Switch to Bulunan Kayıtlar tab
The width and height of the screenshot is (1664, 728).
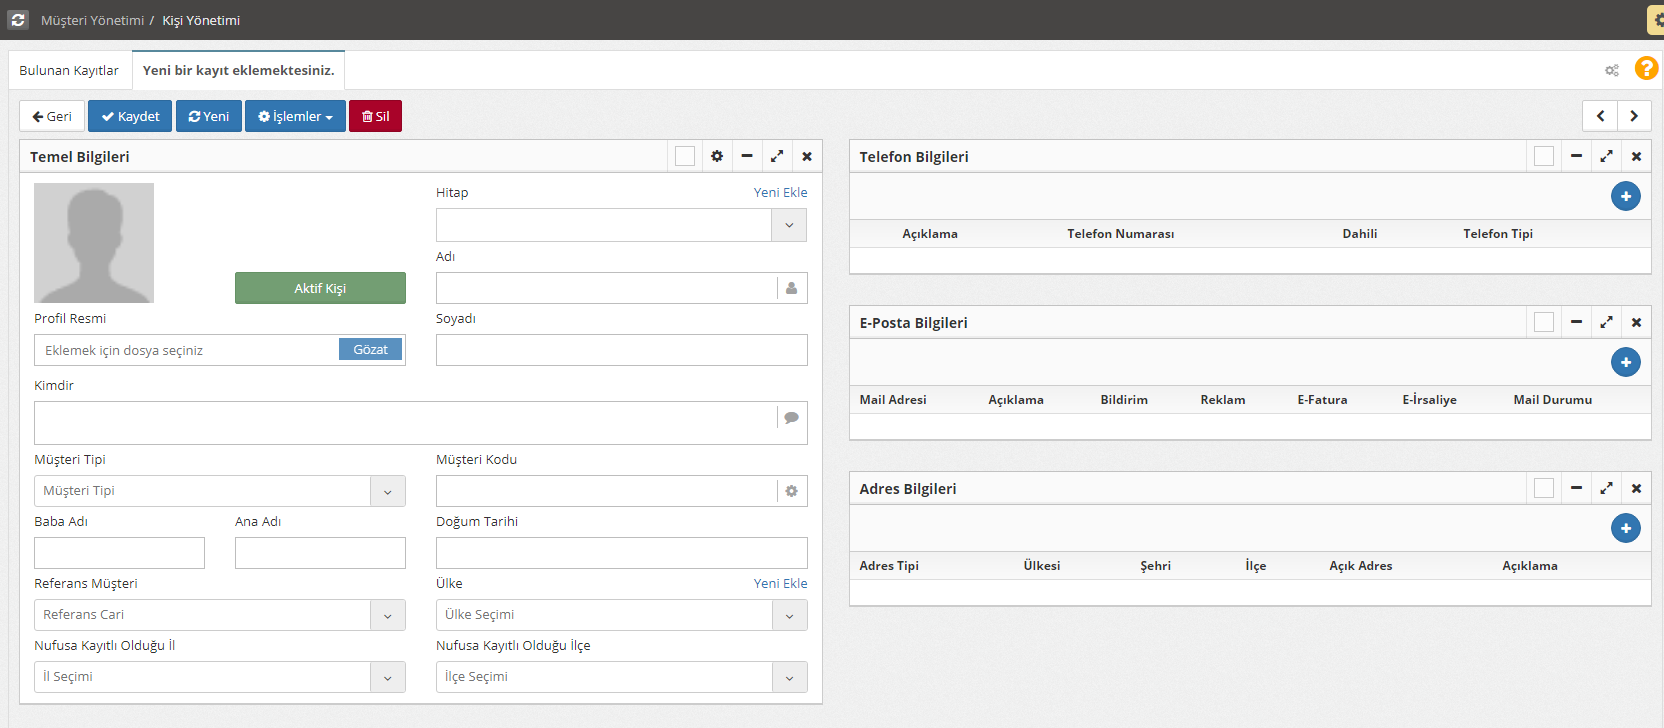pos(69,70)
